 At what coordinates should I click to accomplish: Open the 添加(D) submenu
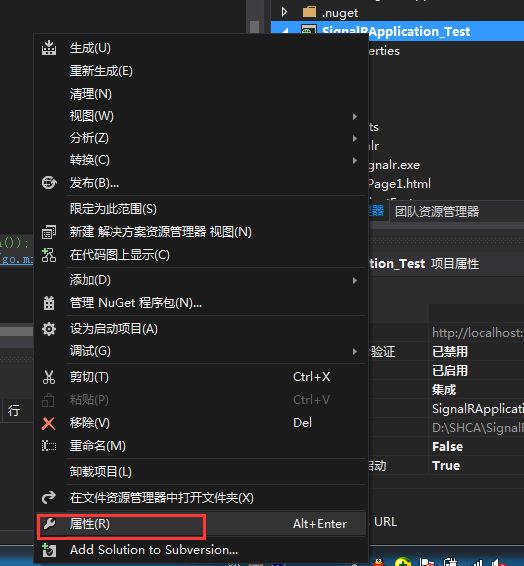(x=201, y=280)
